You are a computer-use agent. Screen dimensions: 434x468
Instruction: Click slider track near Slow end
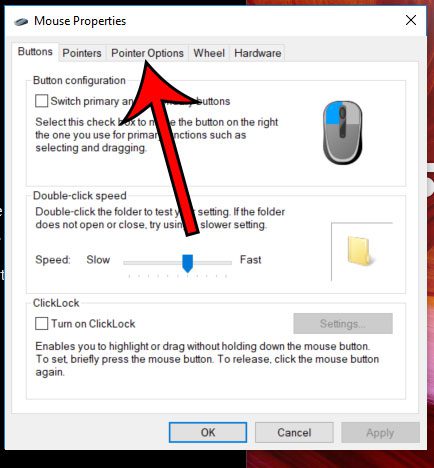click(x=131, y=263)
